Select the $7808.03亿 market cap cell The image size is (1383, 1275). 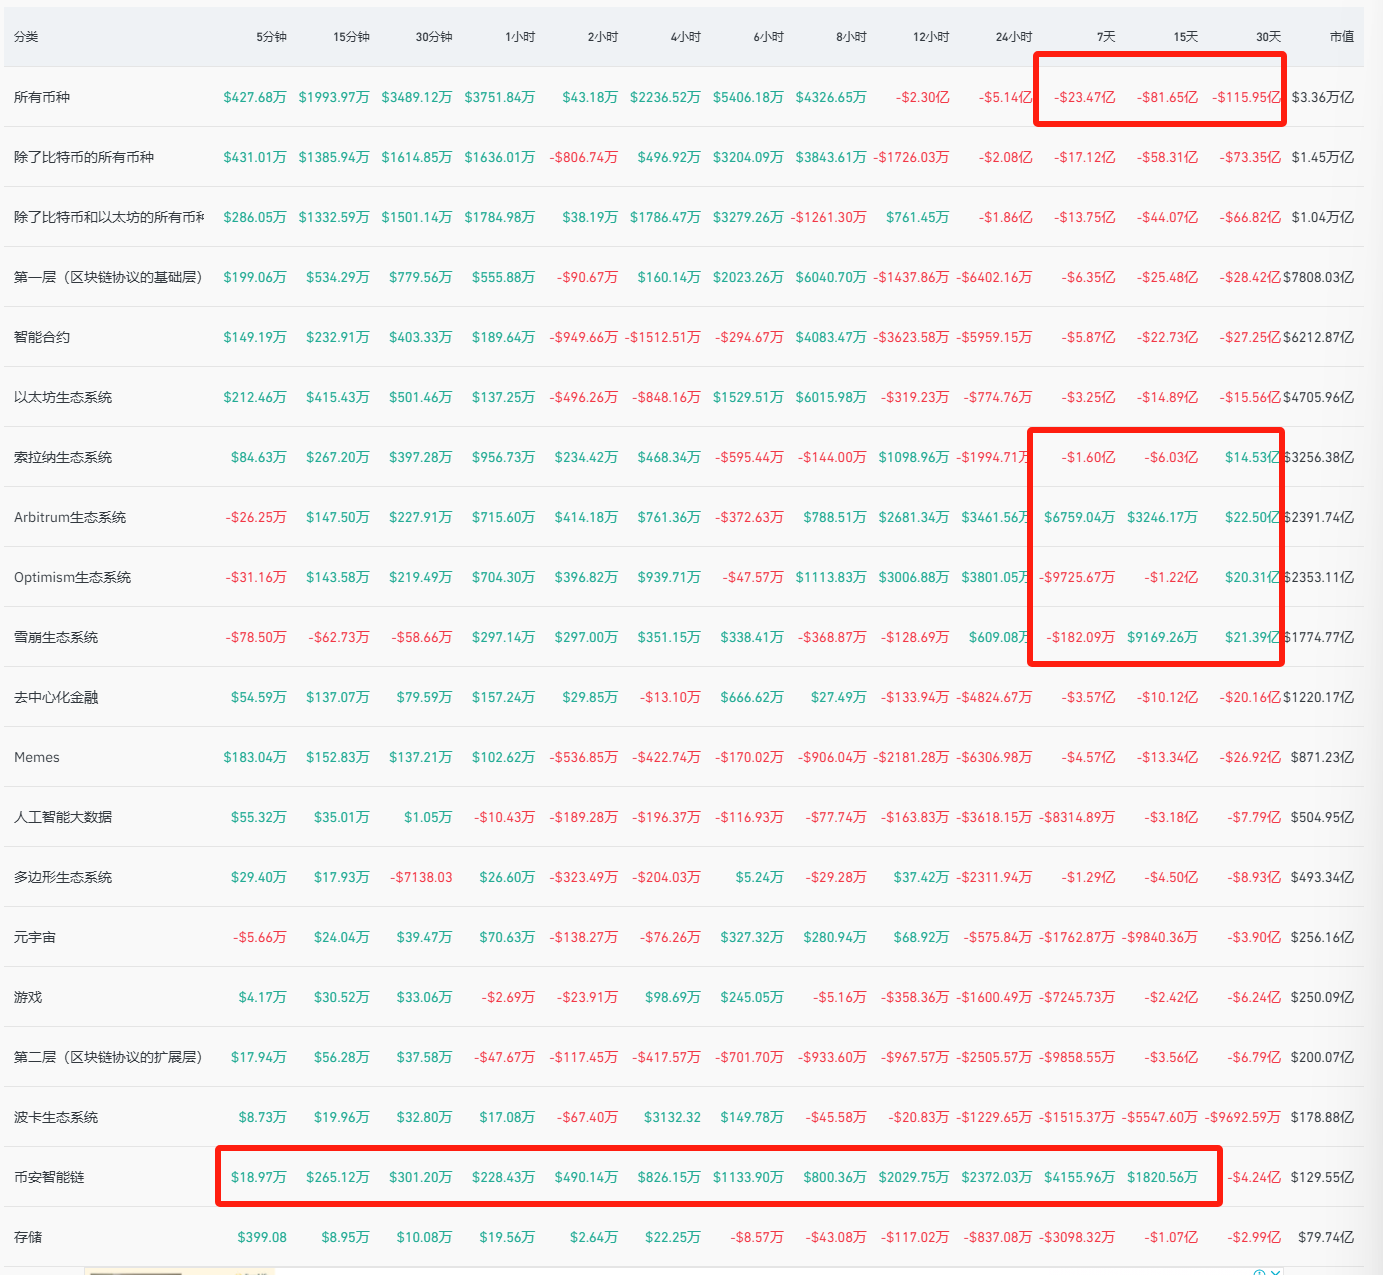(x=1318, y=277)
